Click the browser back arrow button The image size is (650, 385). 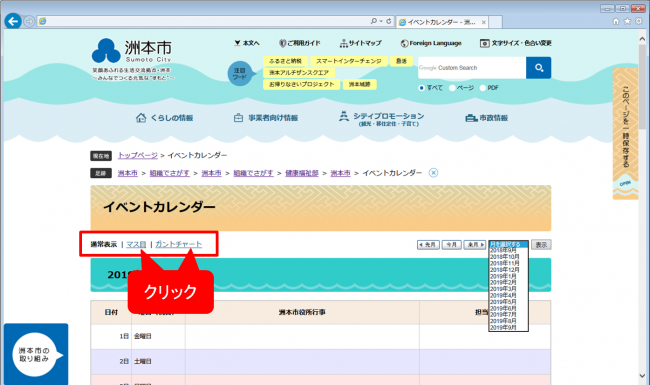click(x=13, y=21)
